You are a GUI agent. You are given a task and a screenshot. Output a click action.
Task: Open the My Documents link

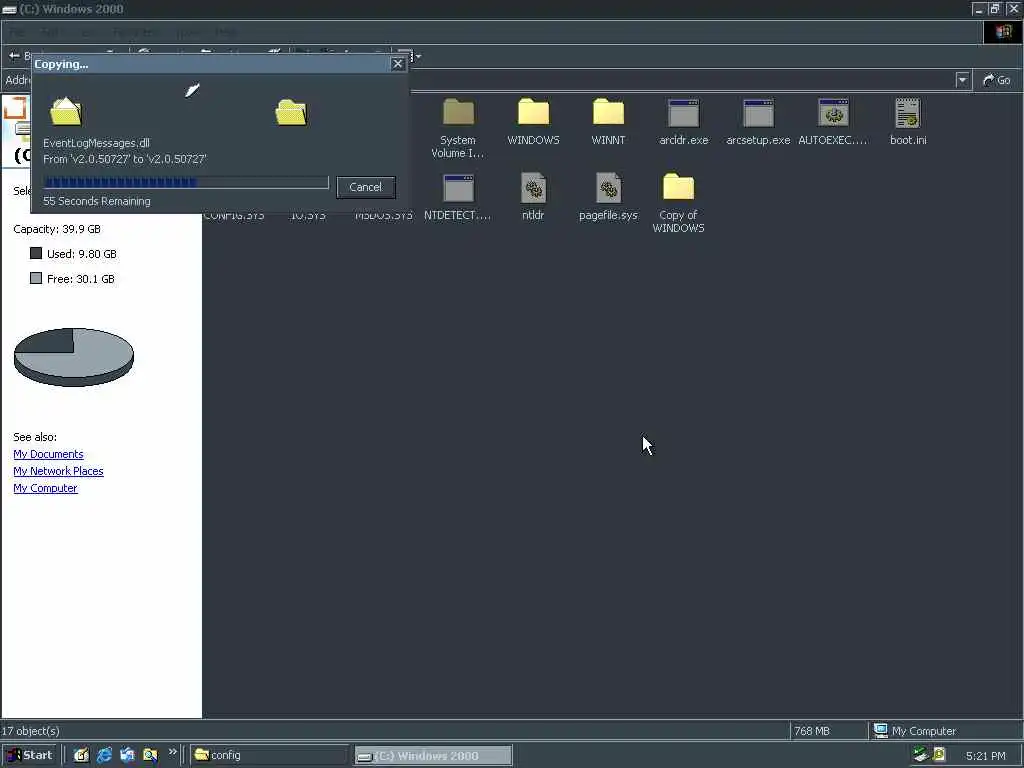tap(48, 454)
